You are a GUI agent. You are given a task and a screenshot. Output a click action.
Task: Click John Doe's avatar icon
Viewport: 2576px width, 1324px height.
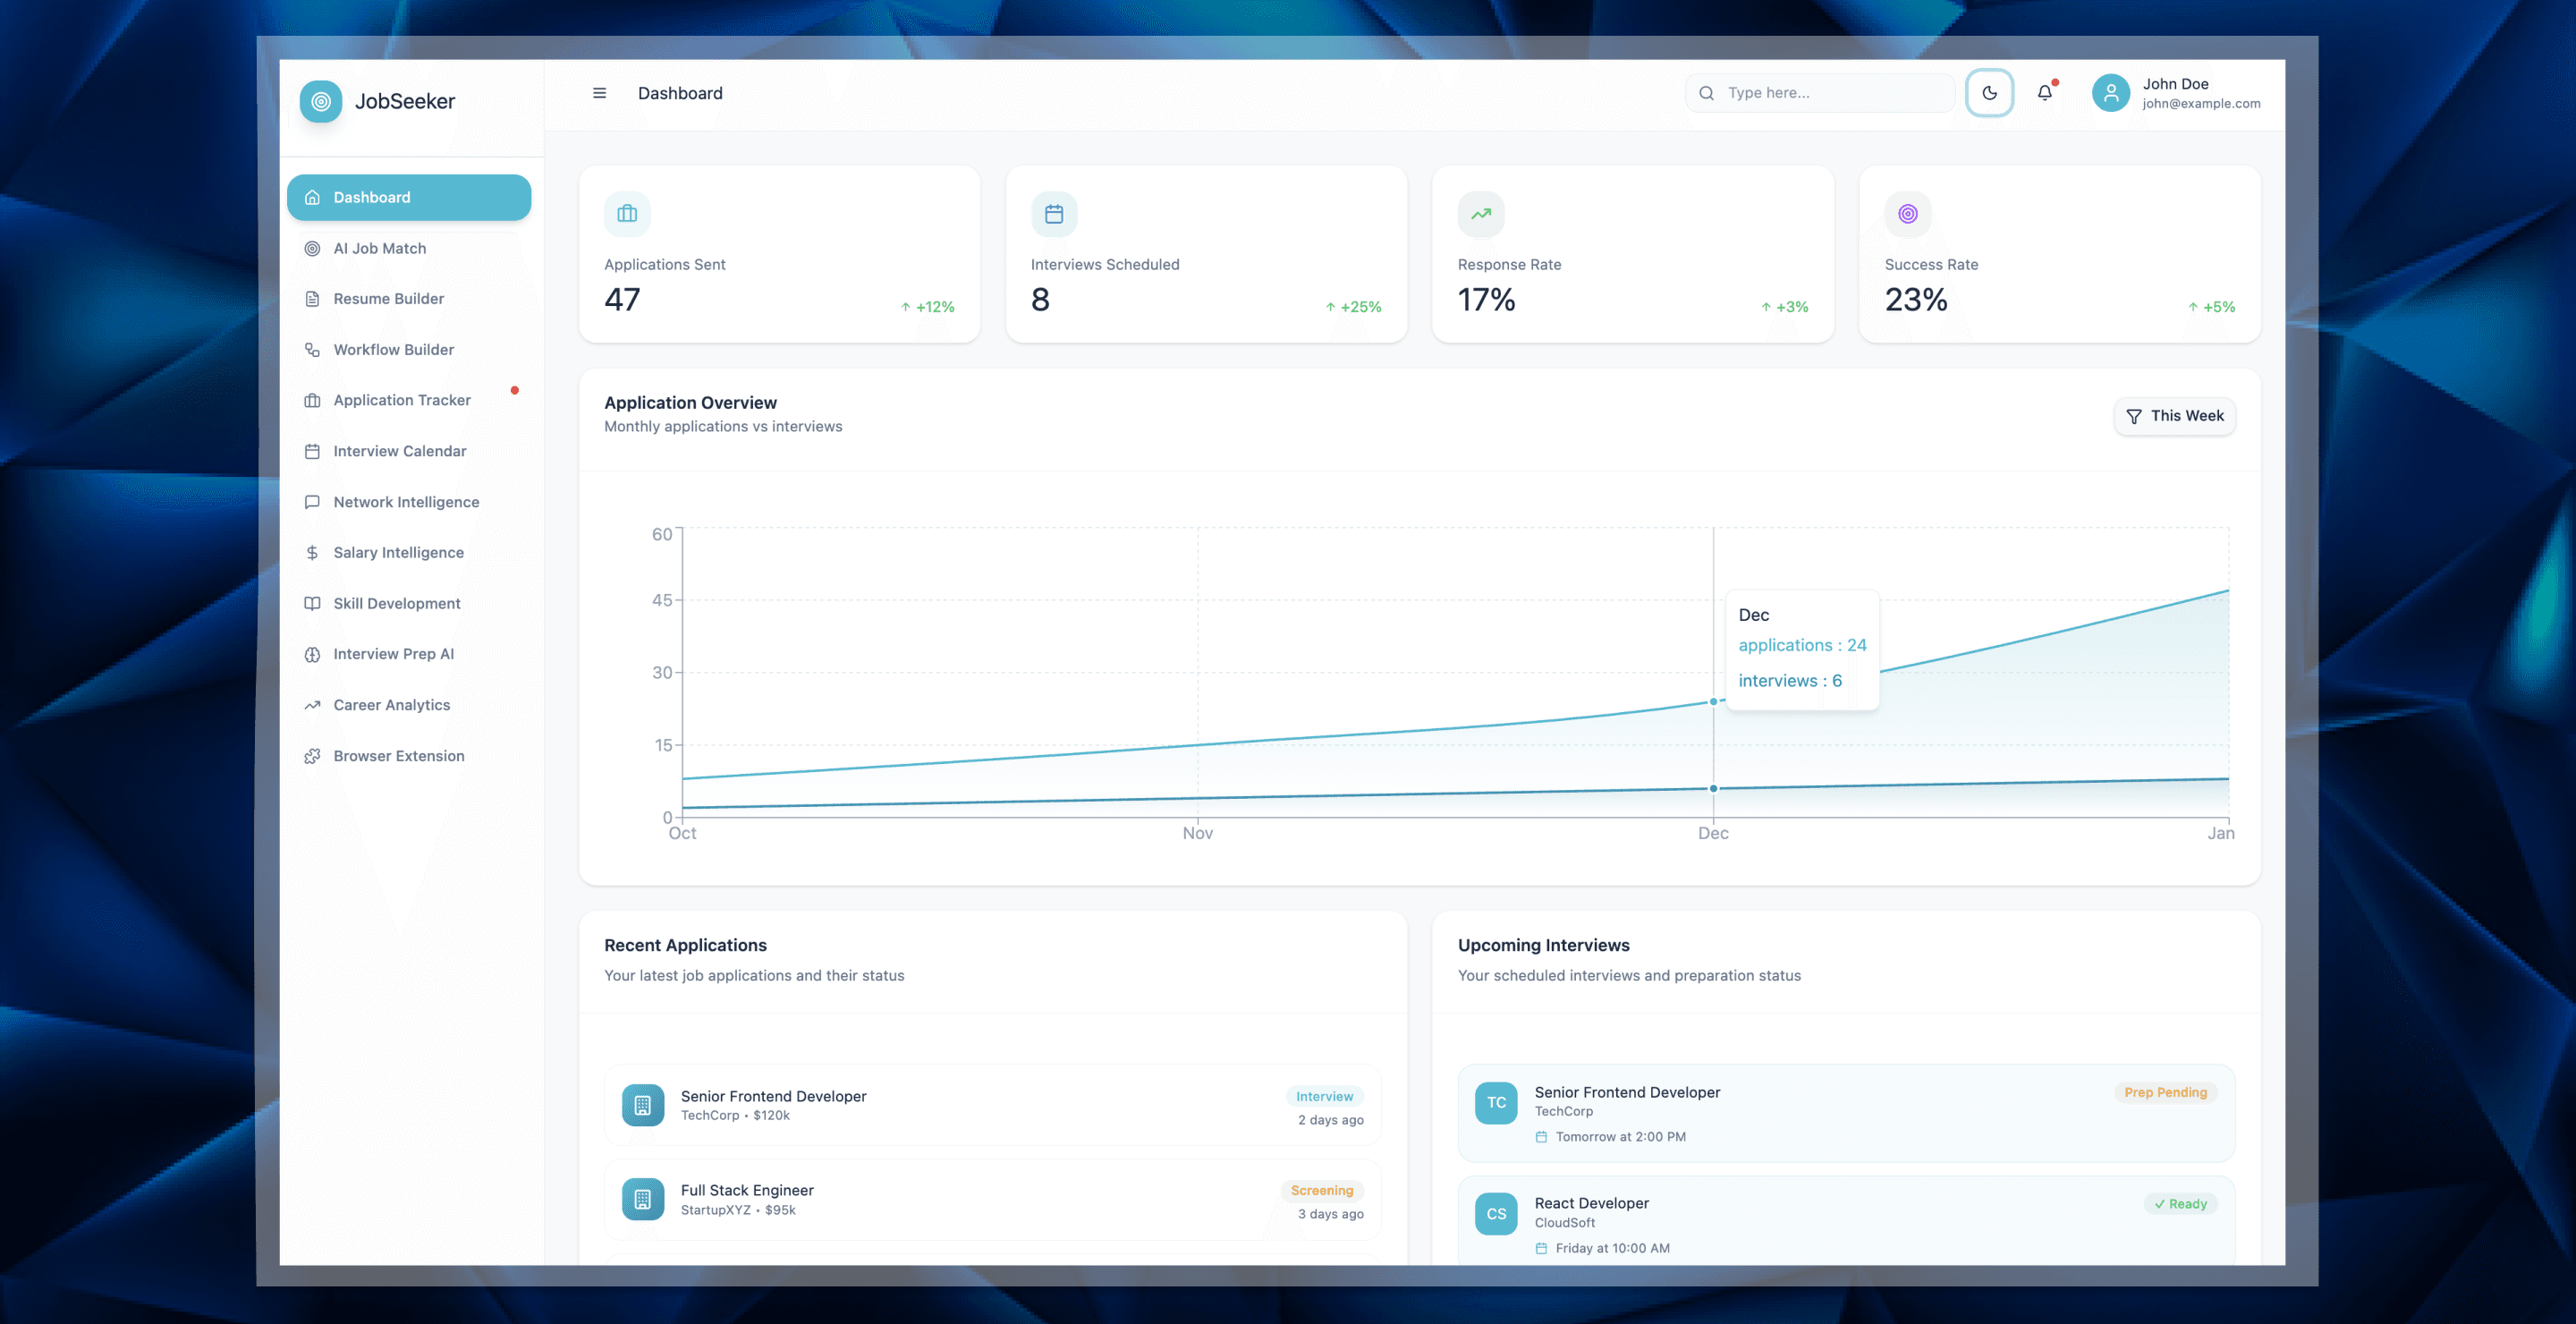[x=2110, y=93]
